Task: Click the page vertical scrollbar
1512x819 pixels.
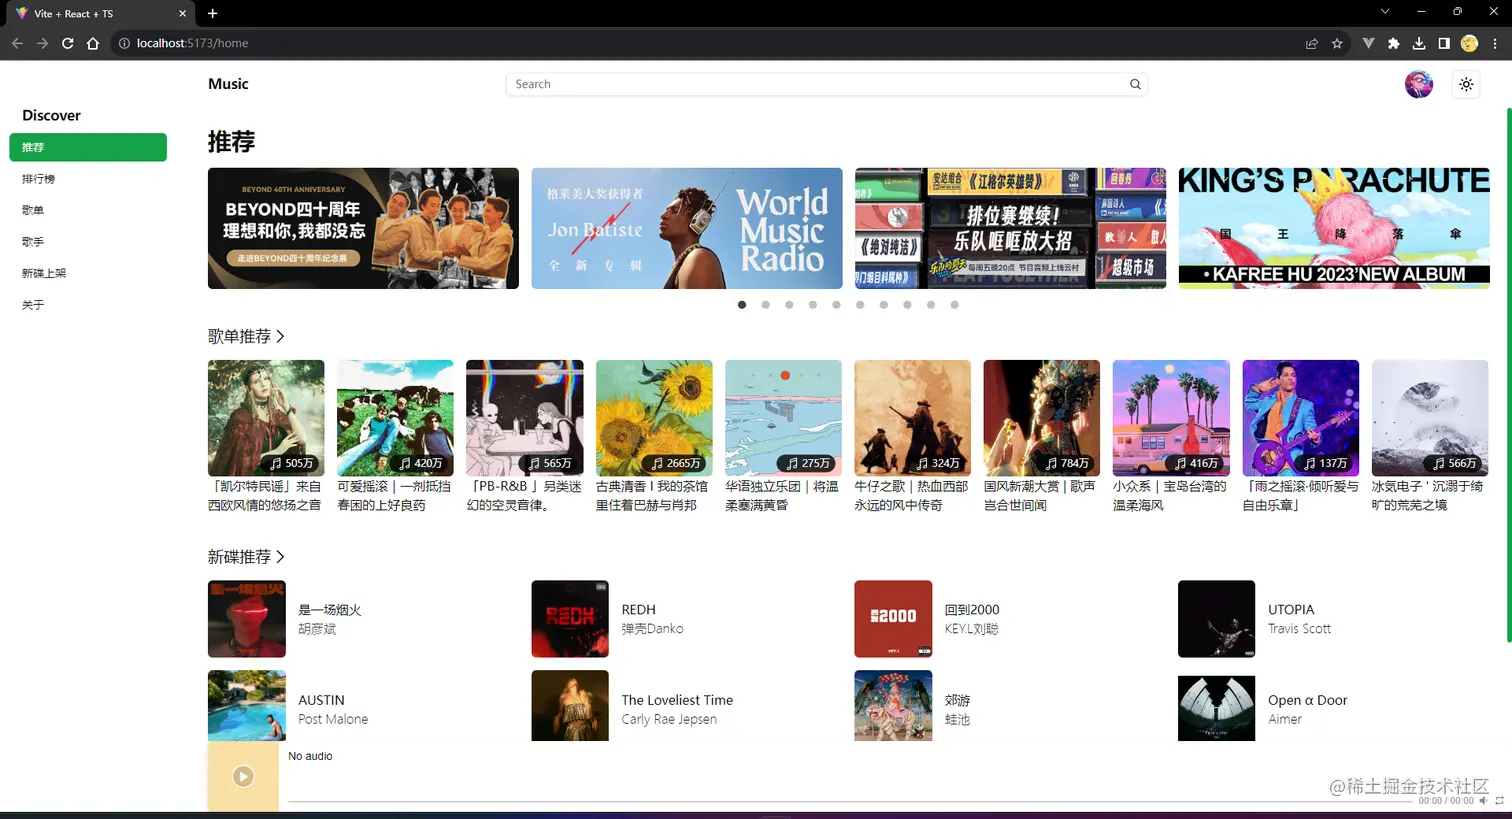Action: 1508,375
